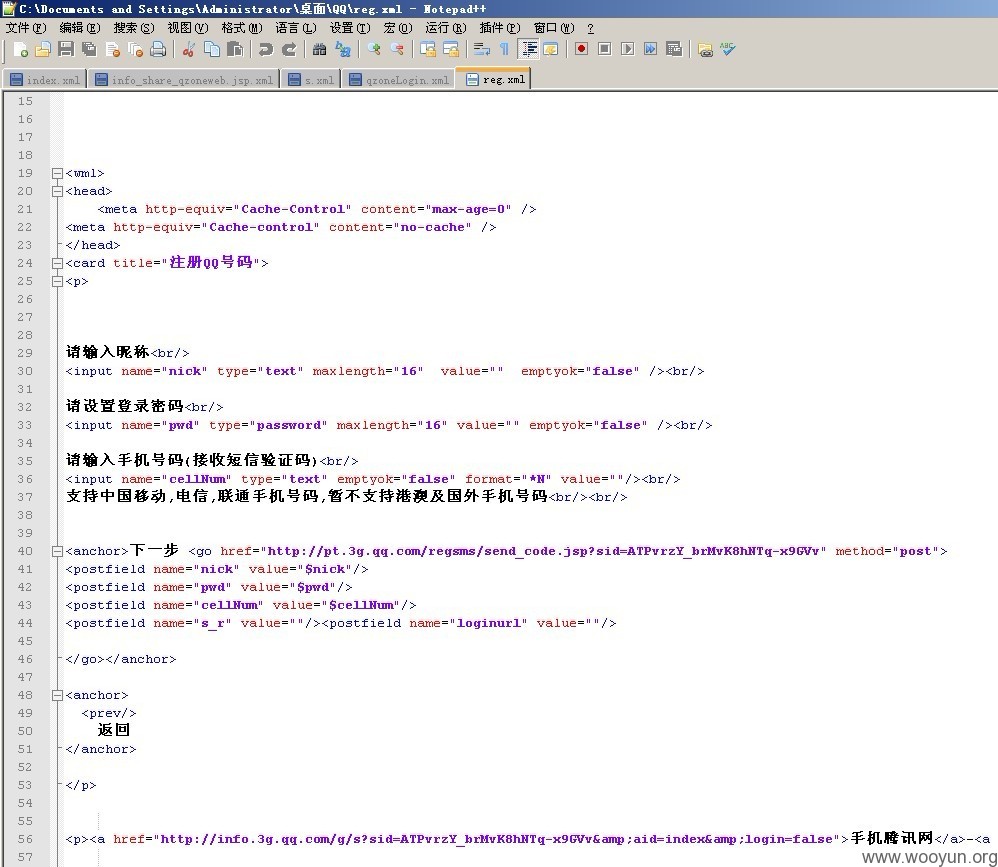The width and height of the screenshot is (998, 867).
Task: Switch to the s.xml tab
Action: pyautogui.click(x=311, y=80)
